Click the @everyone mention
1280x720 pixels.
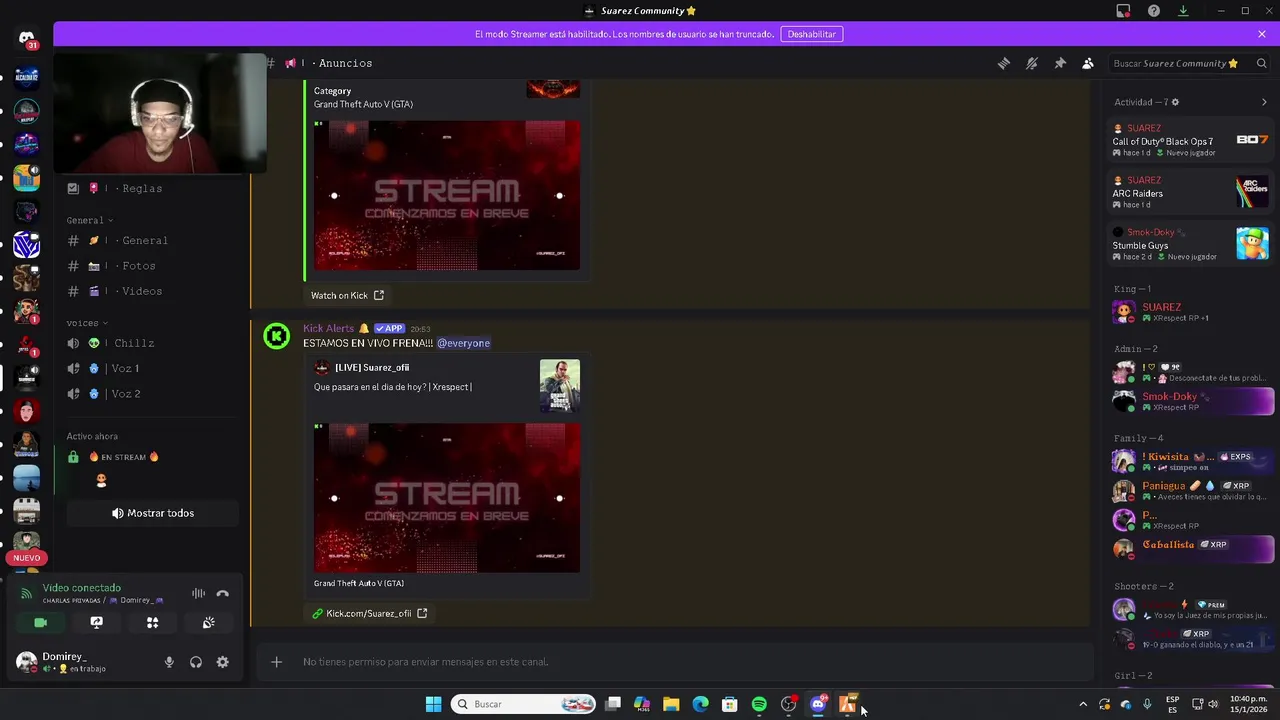point(463,343)
